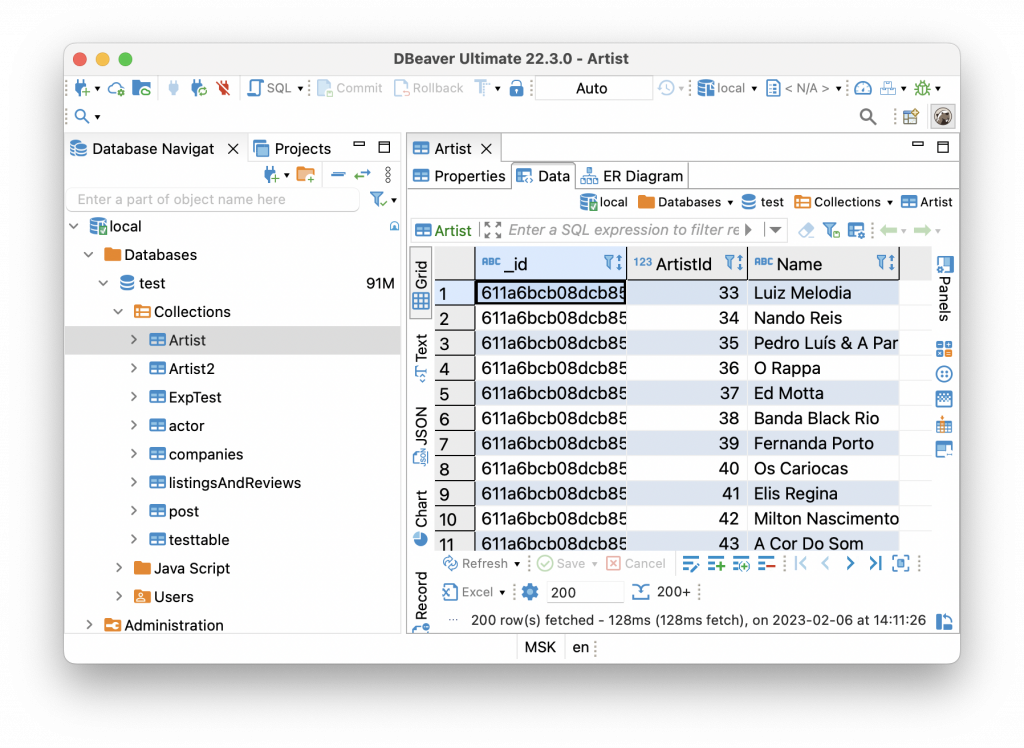Click the Collections breadcrumb
The height and width of the screenshot is (748, 1024).
click(843, 203)
